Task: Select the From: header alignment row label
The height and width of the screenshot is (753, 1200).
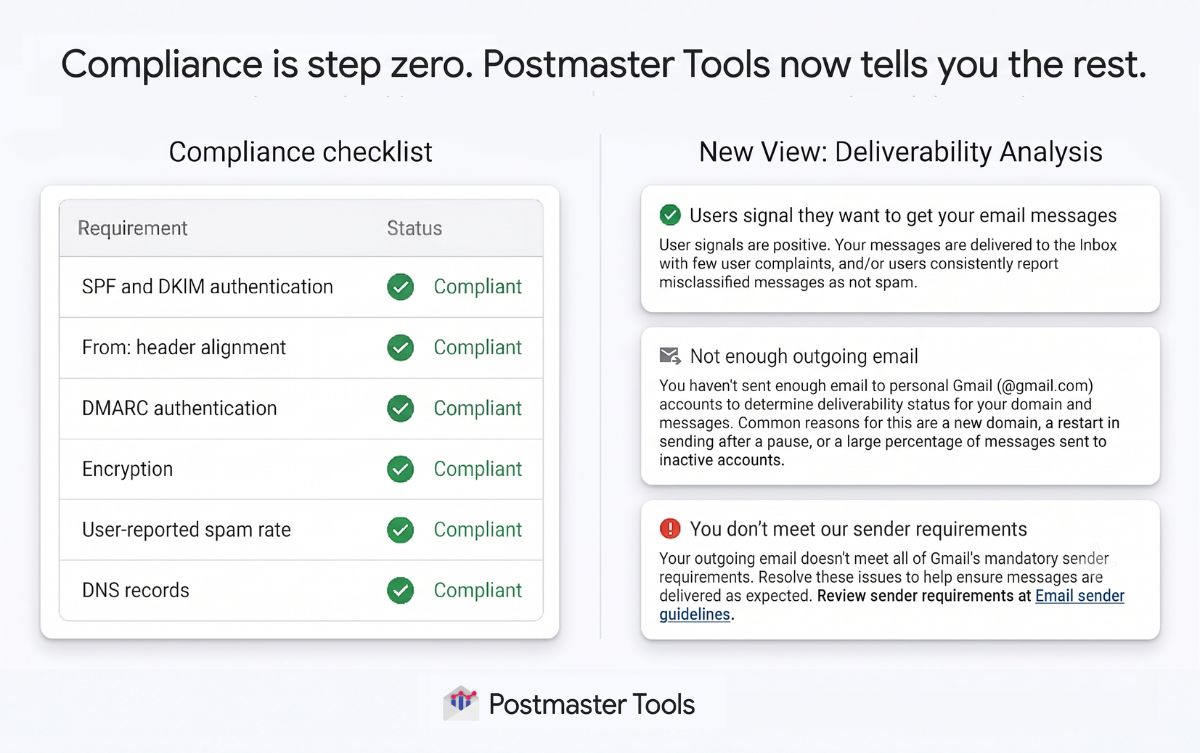Action: click(184, 348)
